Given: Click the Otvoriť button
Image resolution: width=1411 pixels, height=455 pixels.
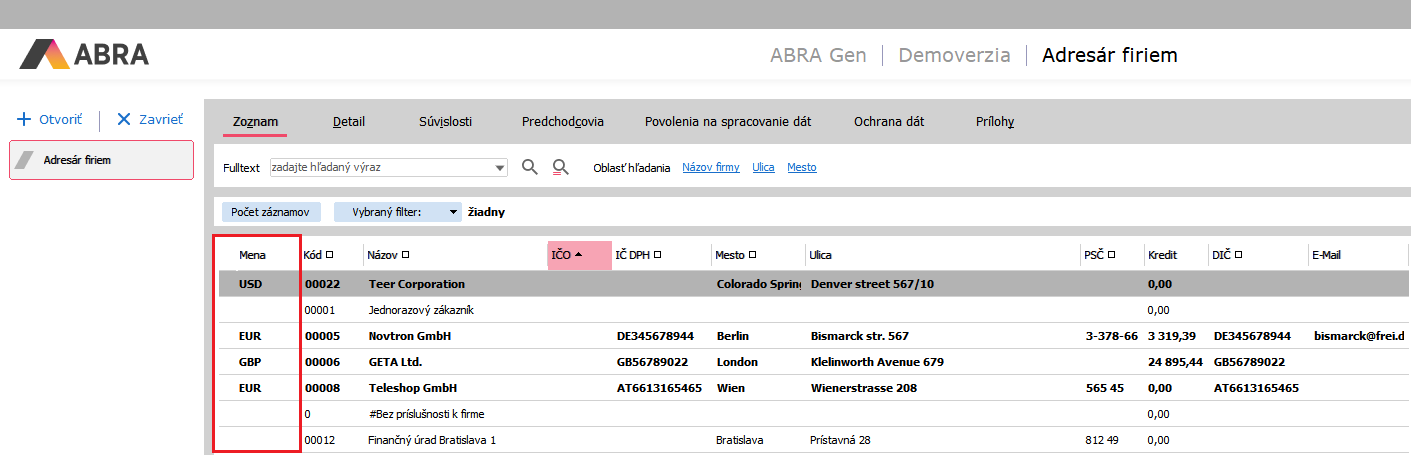Looking at the screenshot, I should coord(49,119).
